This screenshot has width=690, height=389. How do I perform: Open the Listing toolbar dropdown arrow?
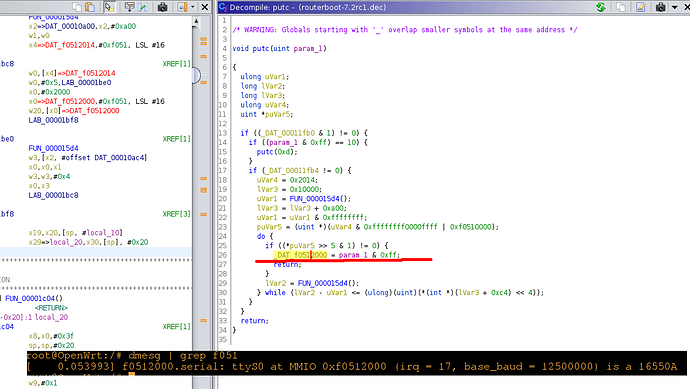[193, 7]
